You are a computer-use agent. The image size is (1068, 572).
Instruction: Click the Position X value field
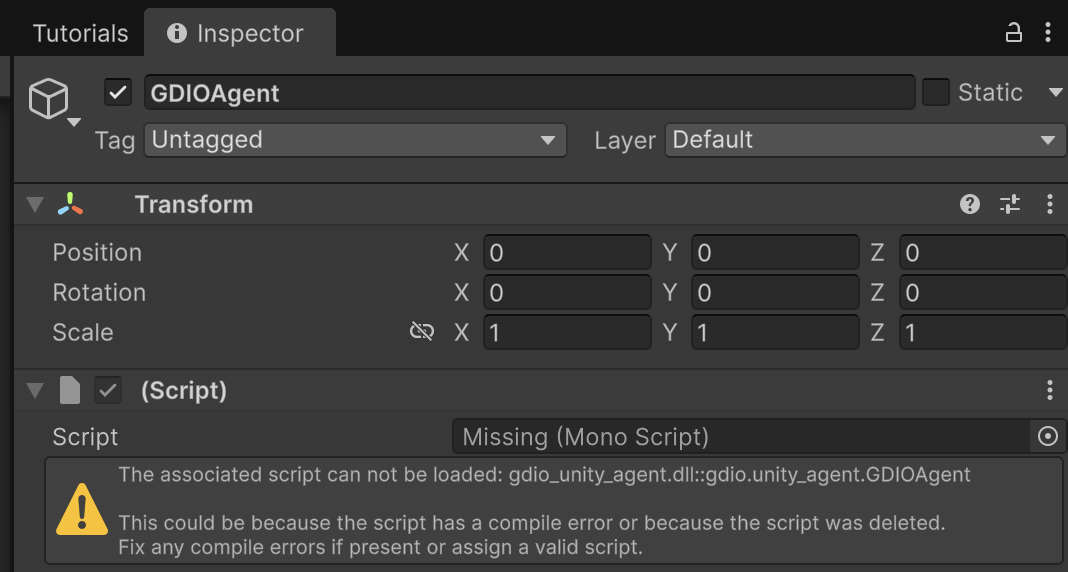click(567, 253)
